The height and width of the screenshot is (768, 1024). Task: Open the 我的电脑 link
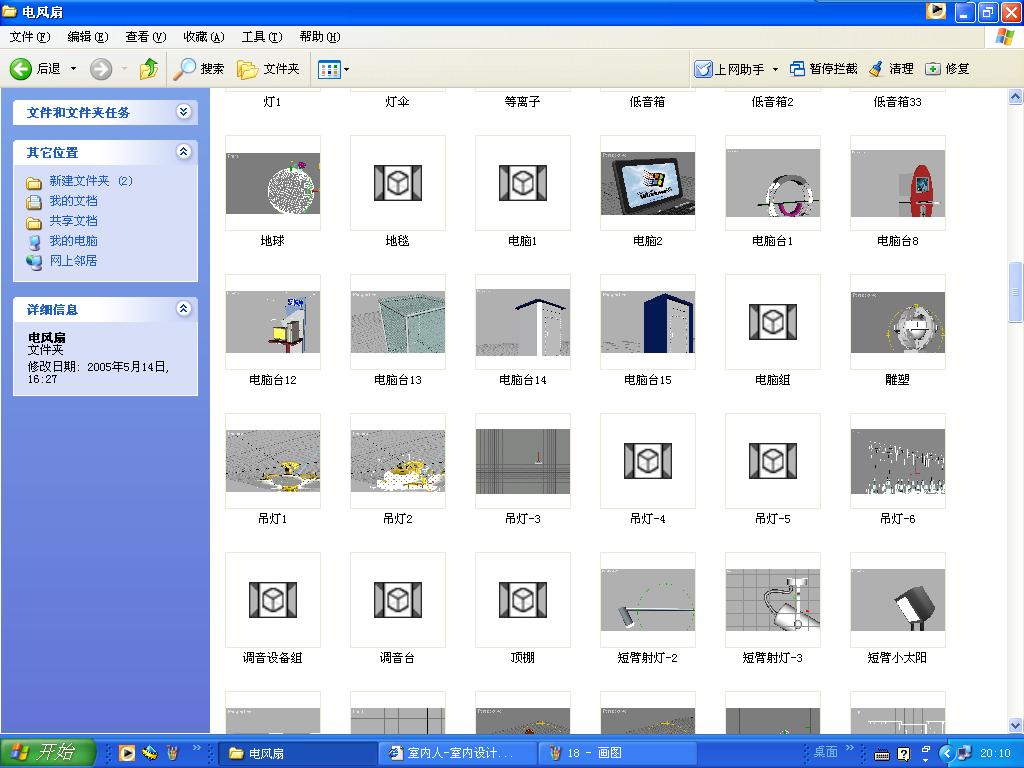(x=73, y=241)
